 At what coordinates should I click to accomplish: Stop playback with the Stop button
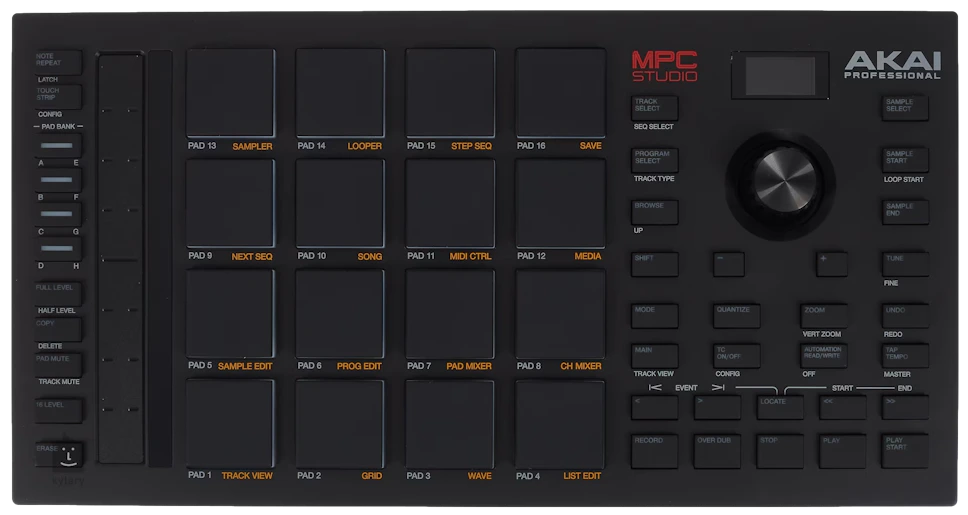pyautogui.click(x=780, y=451)
